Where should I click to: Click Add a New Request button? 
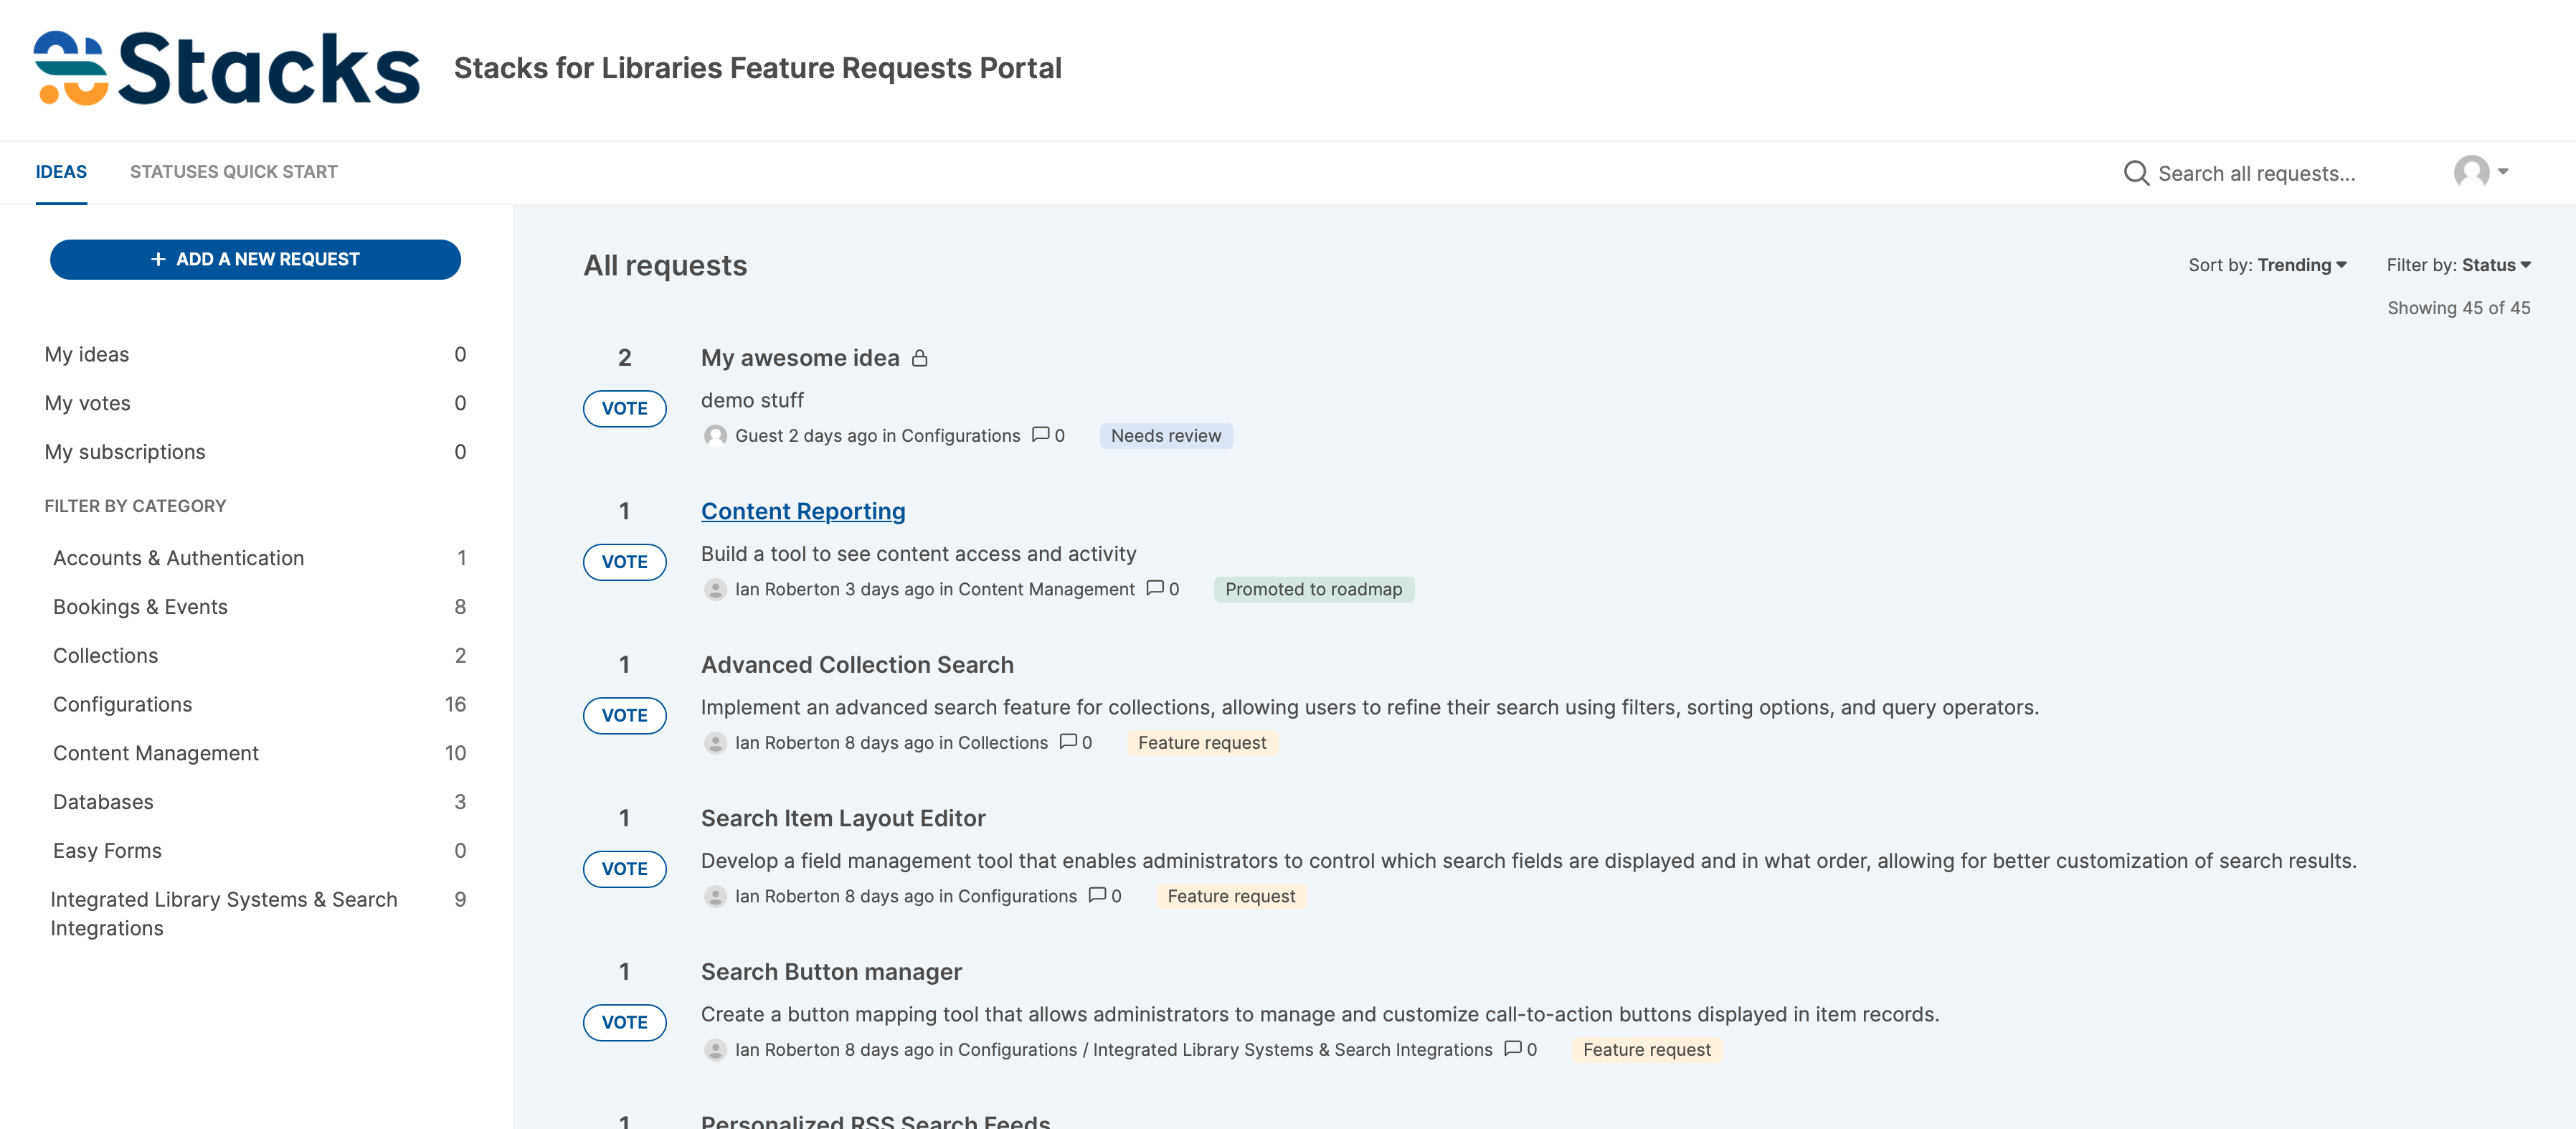255,259
